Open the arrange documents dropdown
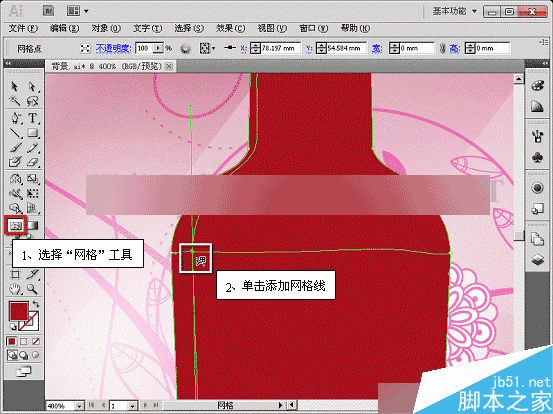This screenshot has height=414, width=553. 77,11
